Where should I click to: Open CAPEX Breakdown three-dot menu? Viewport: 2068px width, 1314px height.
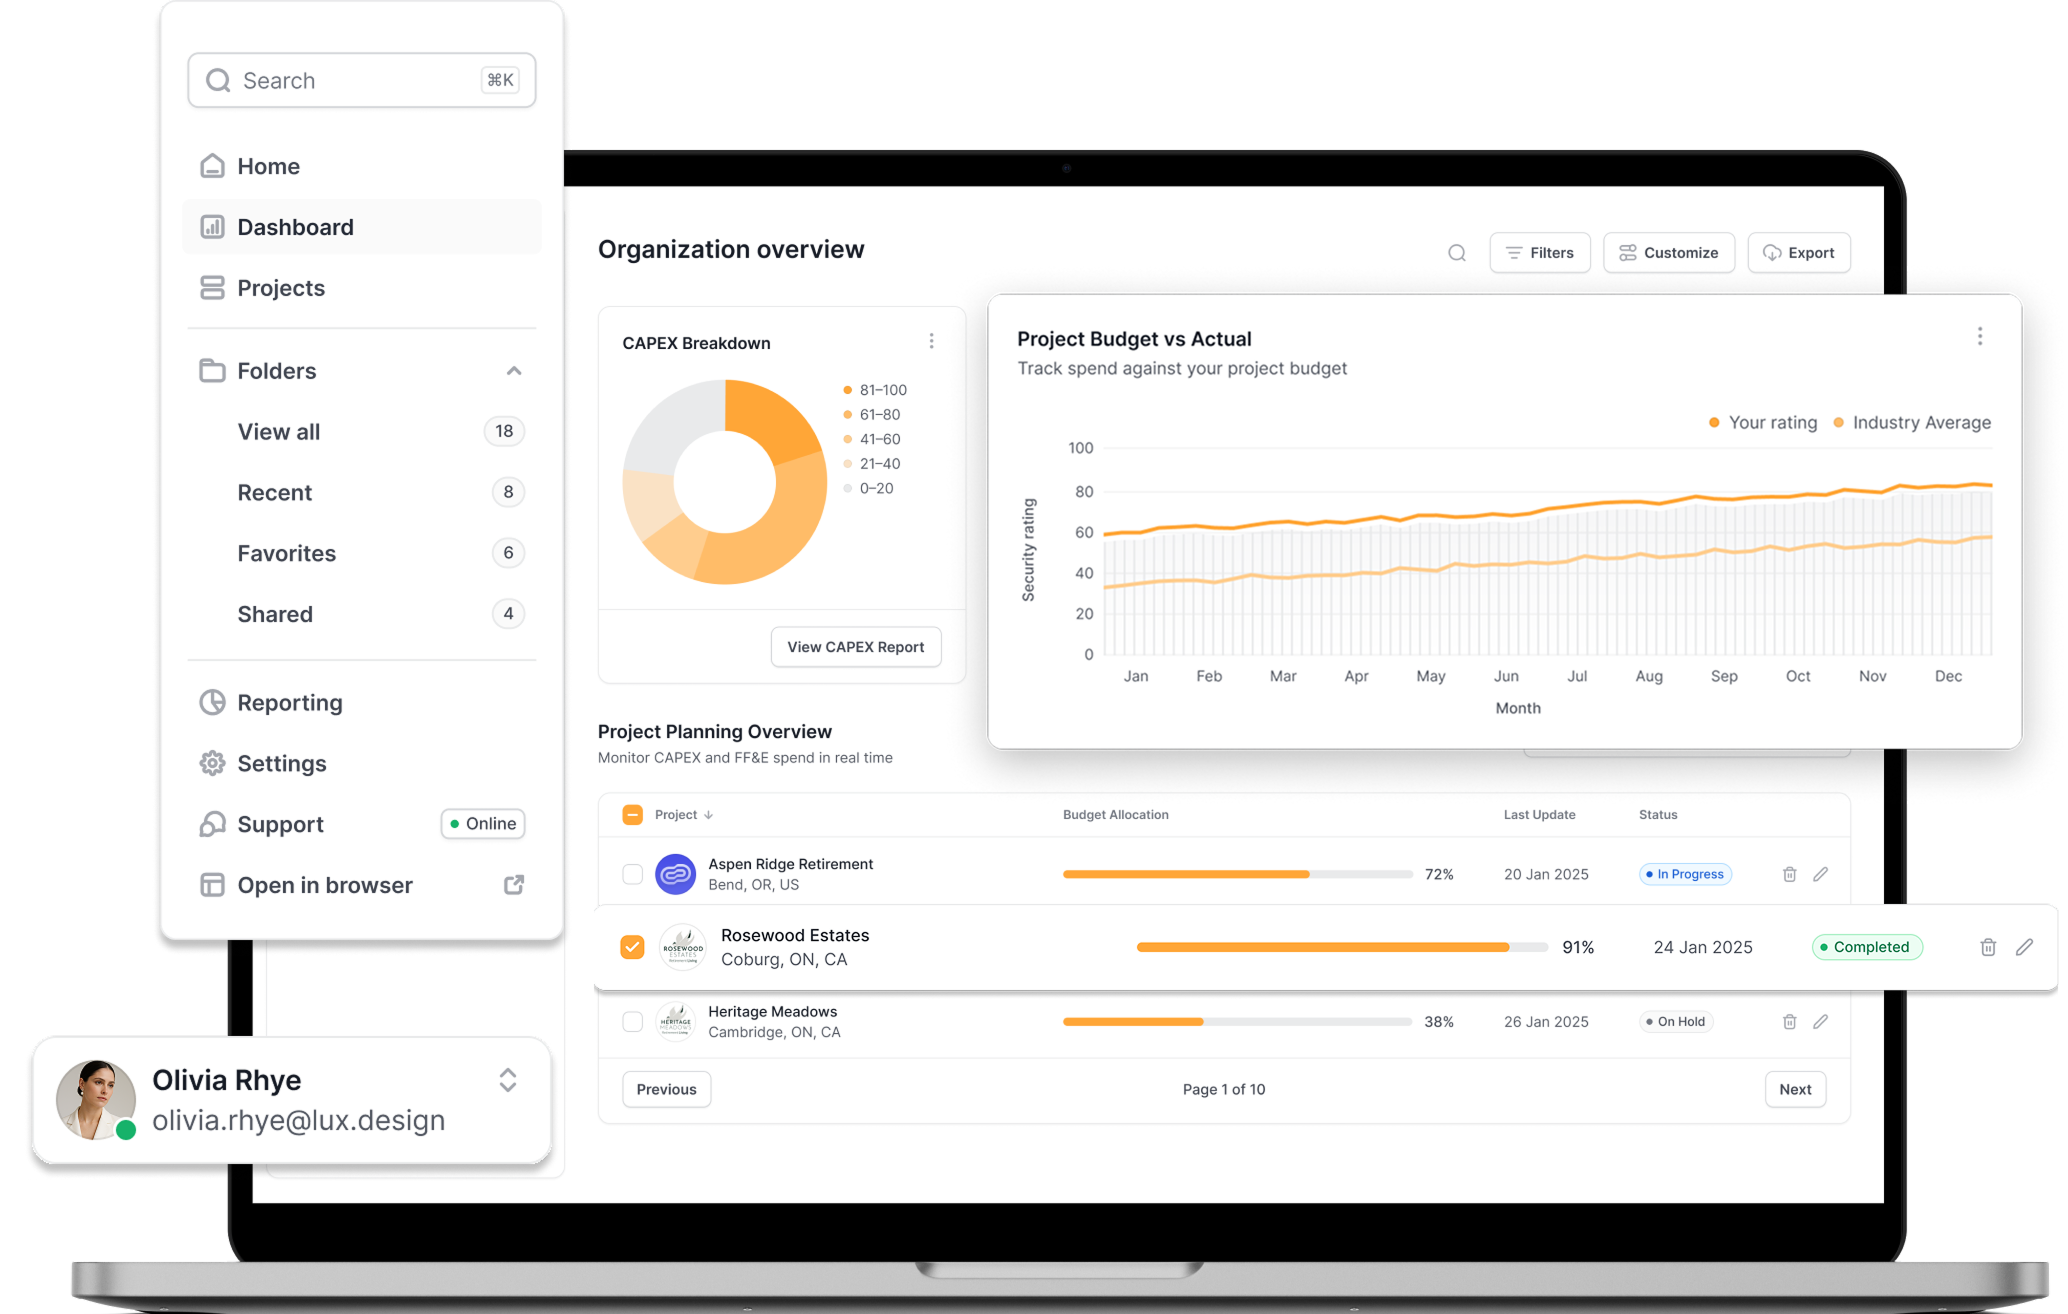tap(931, 341)
